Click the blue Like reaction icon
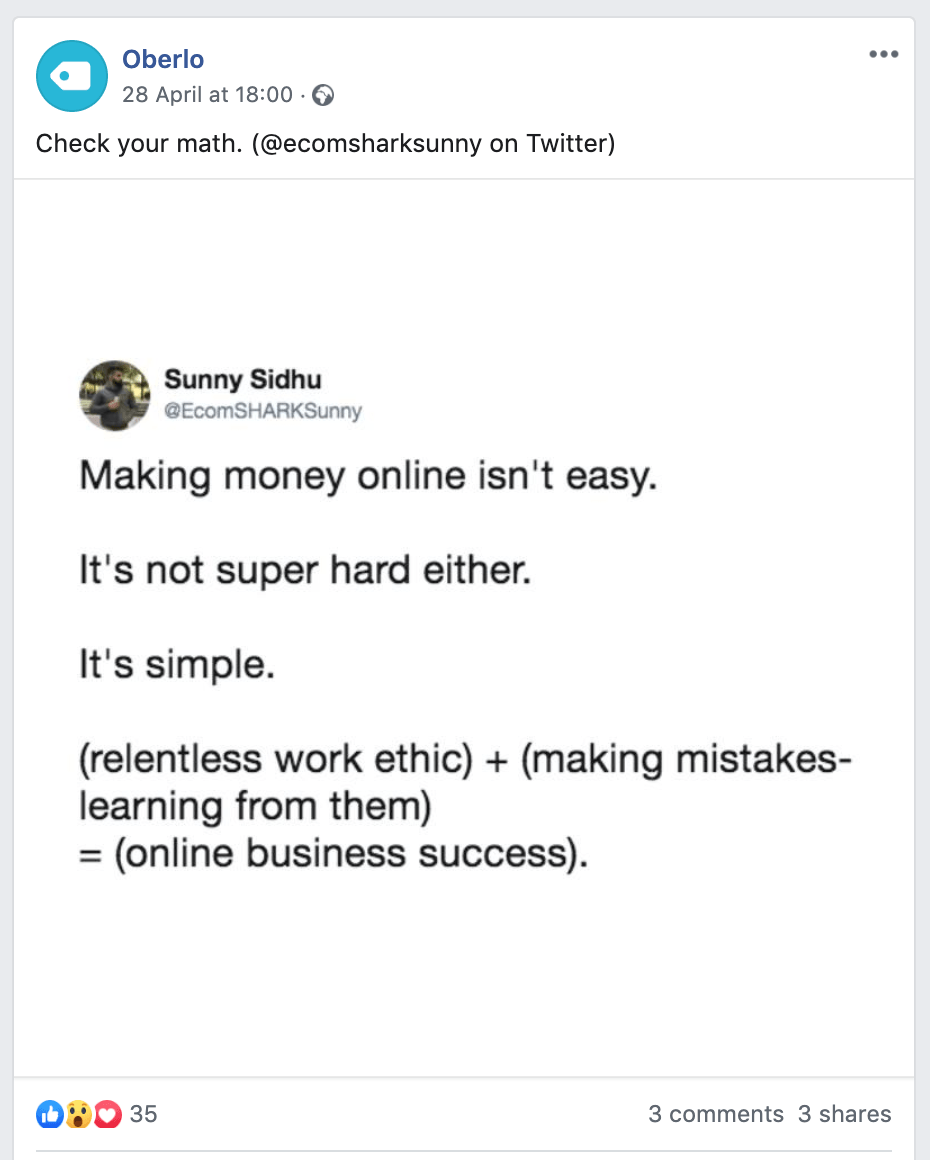 49,1113
